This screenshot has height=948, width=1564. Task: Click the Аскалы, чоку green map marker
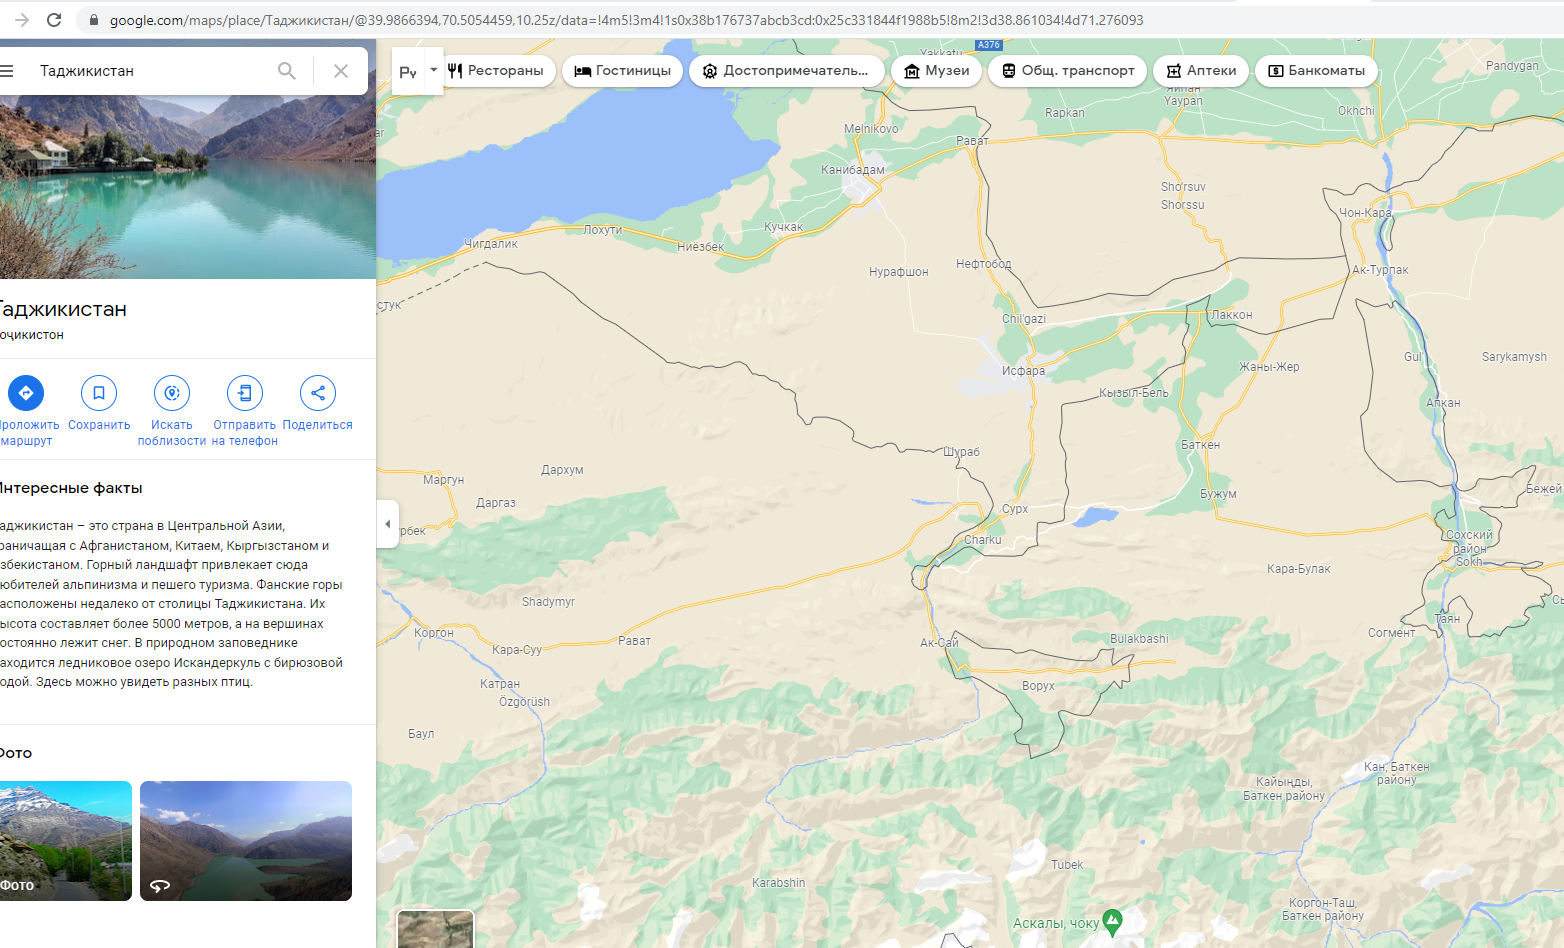coord(1112,921)
